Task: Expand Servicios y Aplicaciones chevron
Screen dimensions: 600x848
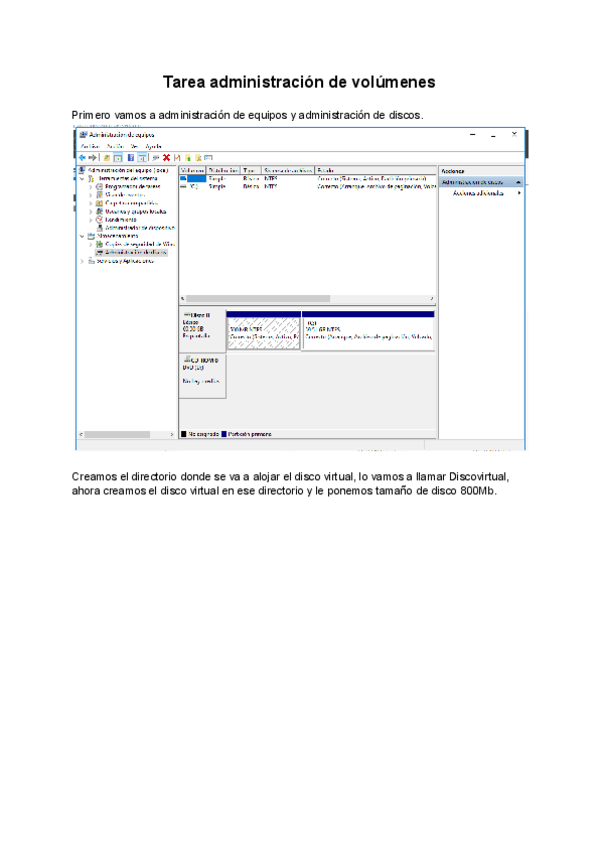Action: point(82,261)
